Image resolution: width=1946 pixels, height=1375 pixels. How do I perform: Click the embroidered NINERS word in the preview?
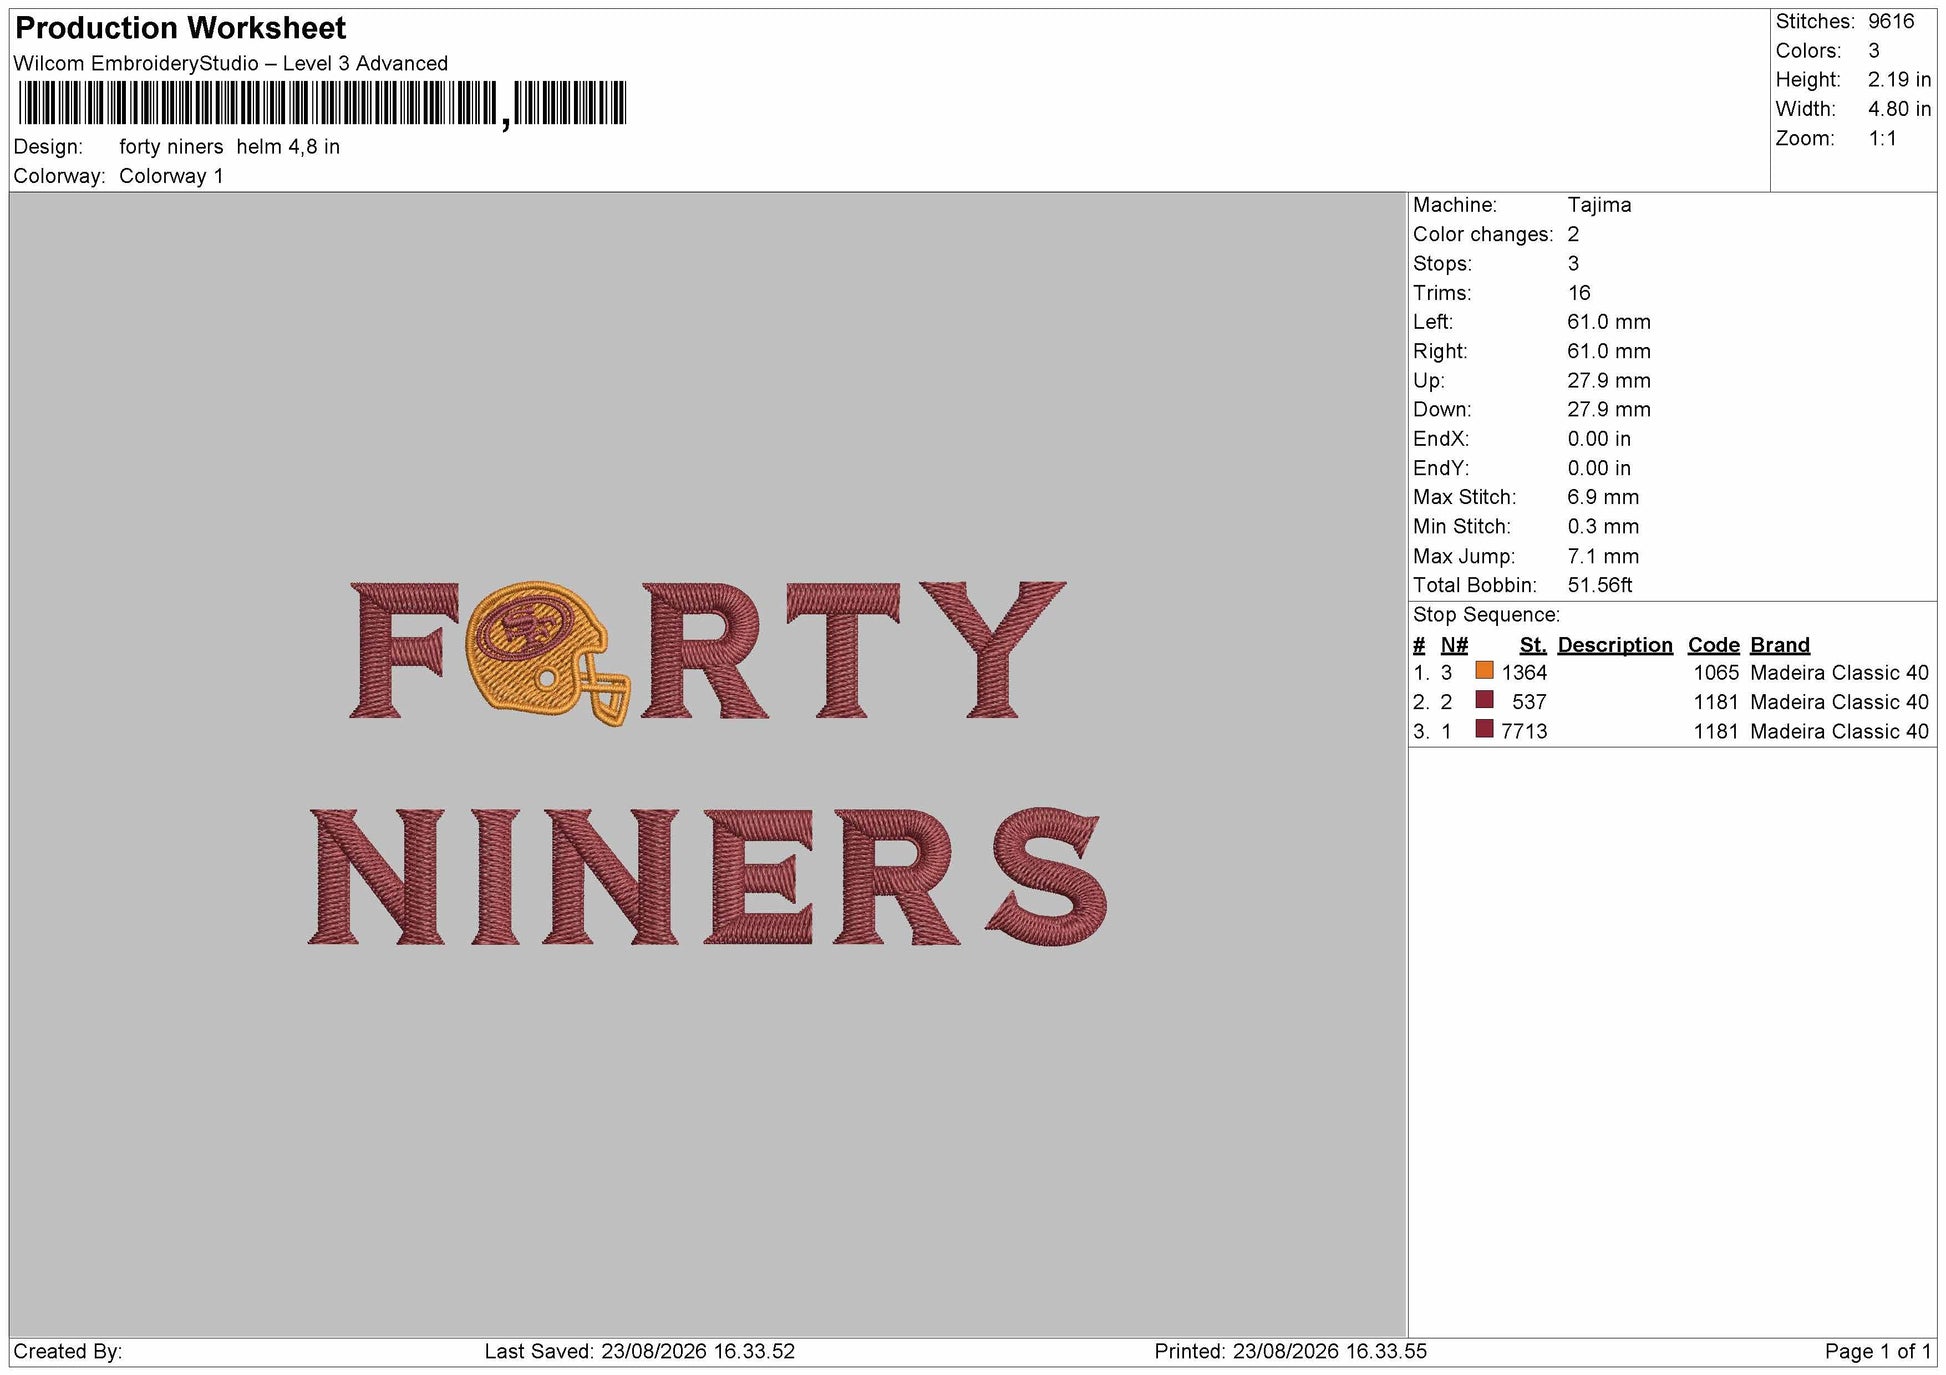click(x=708, y=876)
